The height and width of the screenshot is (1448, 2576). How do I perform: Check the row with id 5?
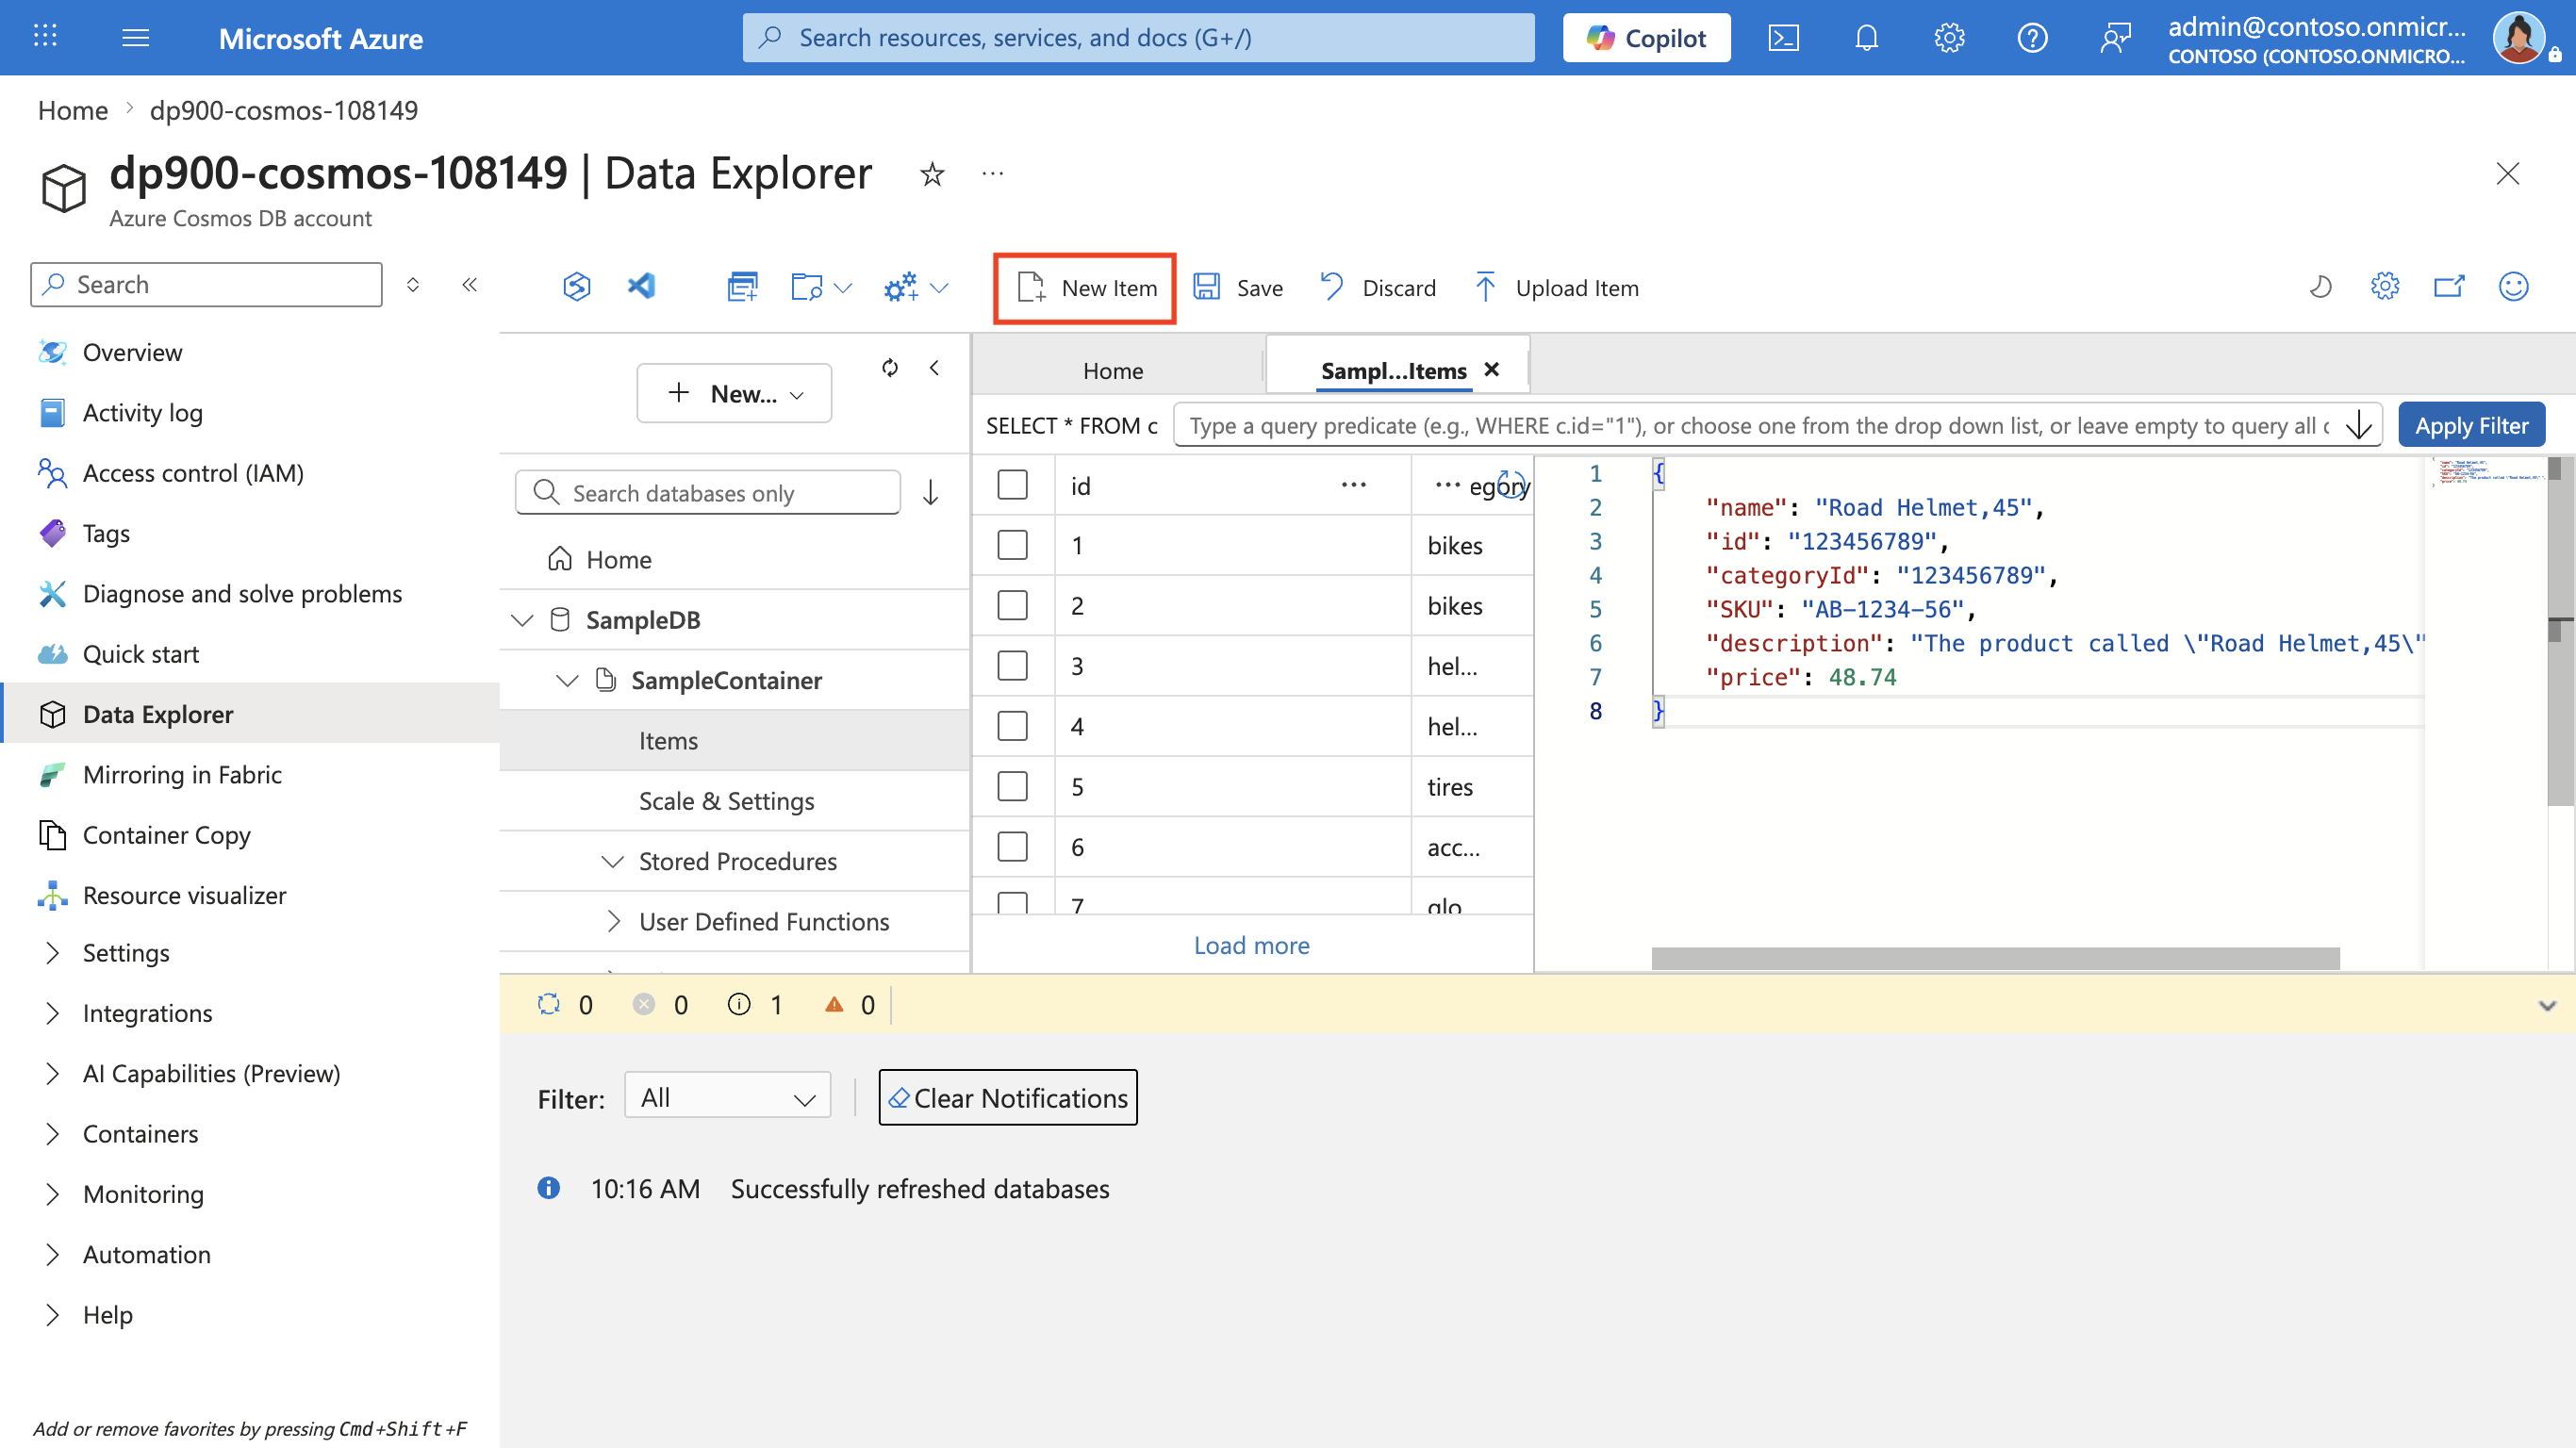coord(1012,786)
